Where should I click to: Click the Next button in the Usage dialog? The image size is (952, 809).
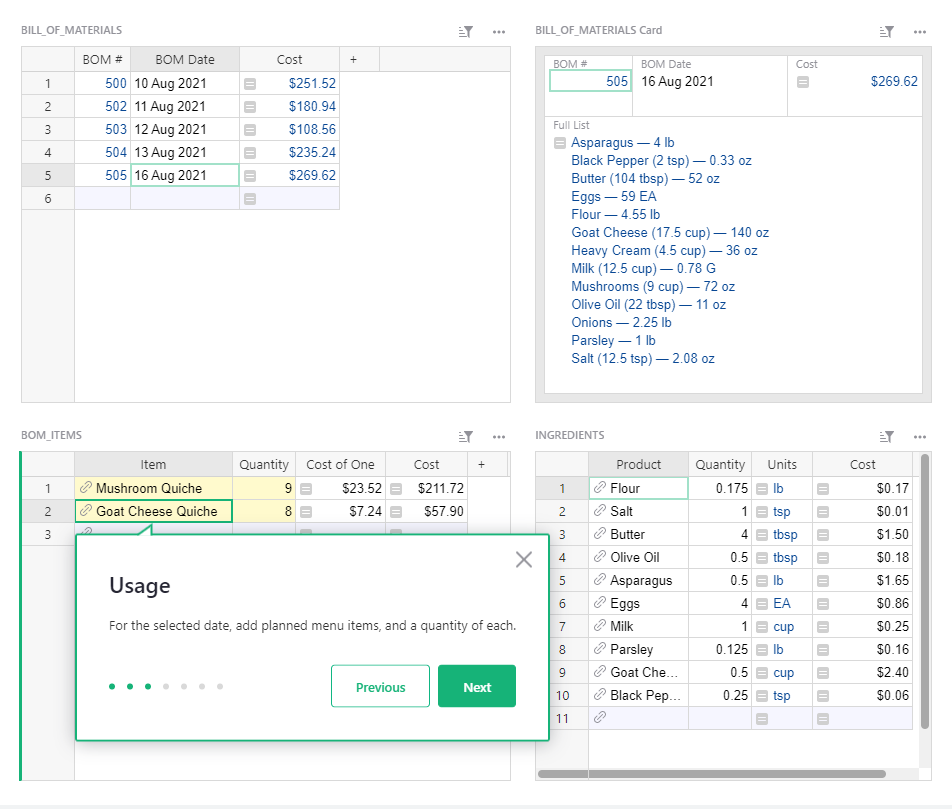coord(476,686)
